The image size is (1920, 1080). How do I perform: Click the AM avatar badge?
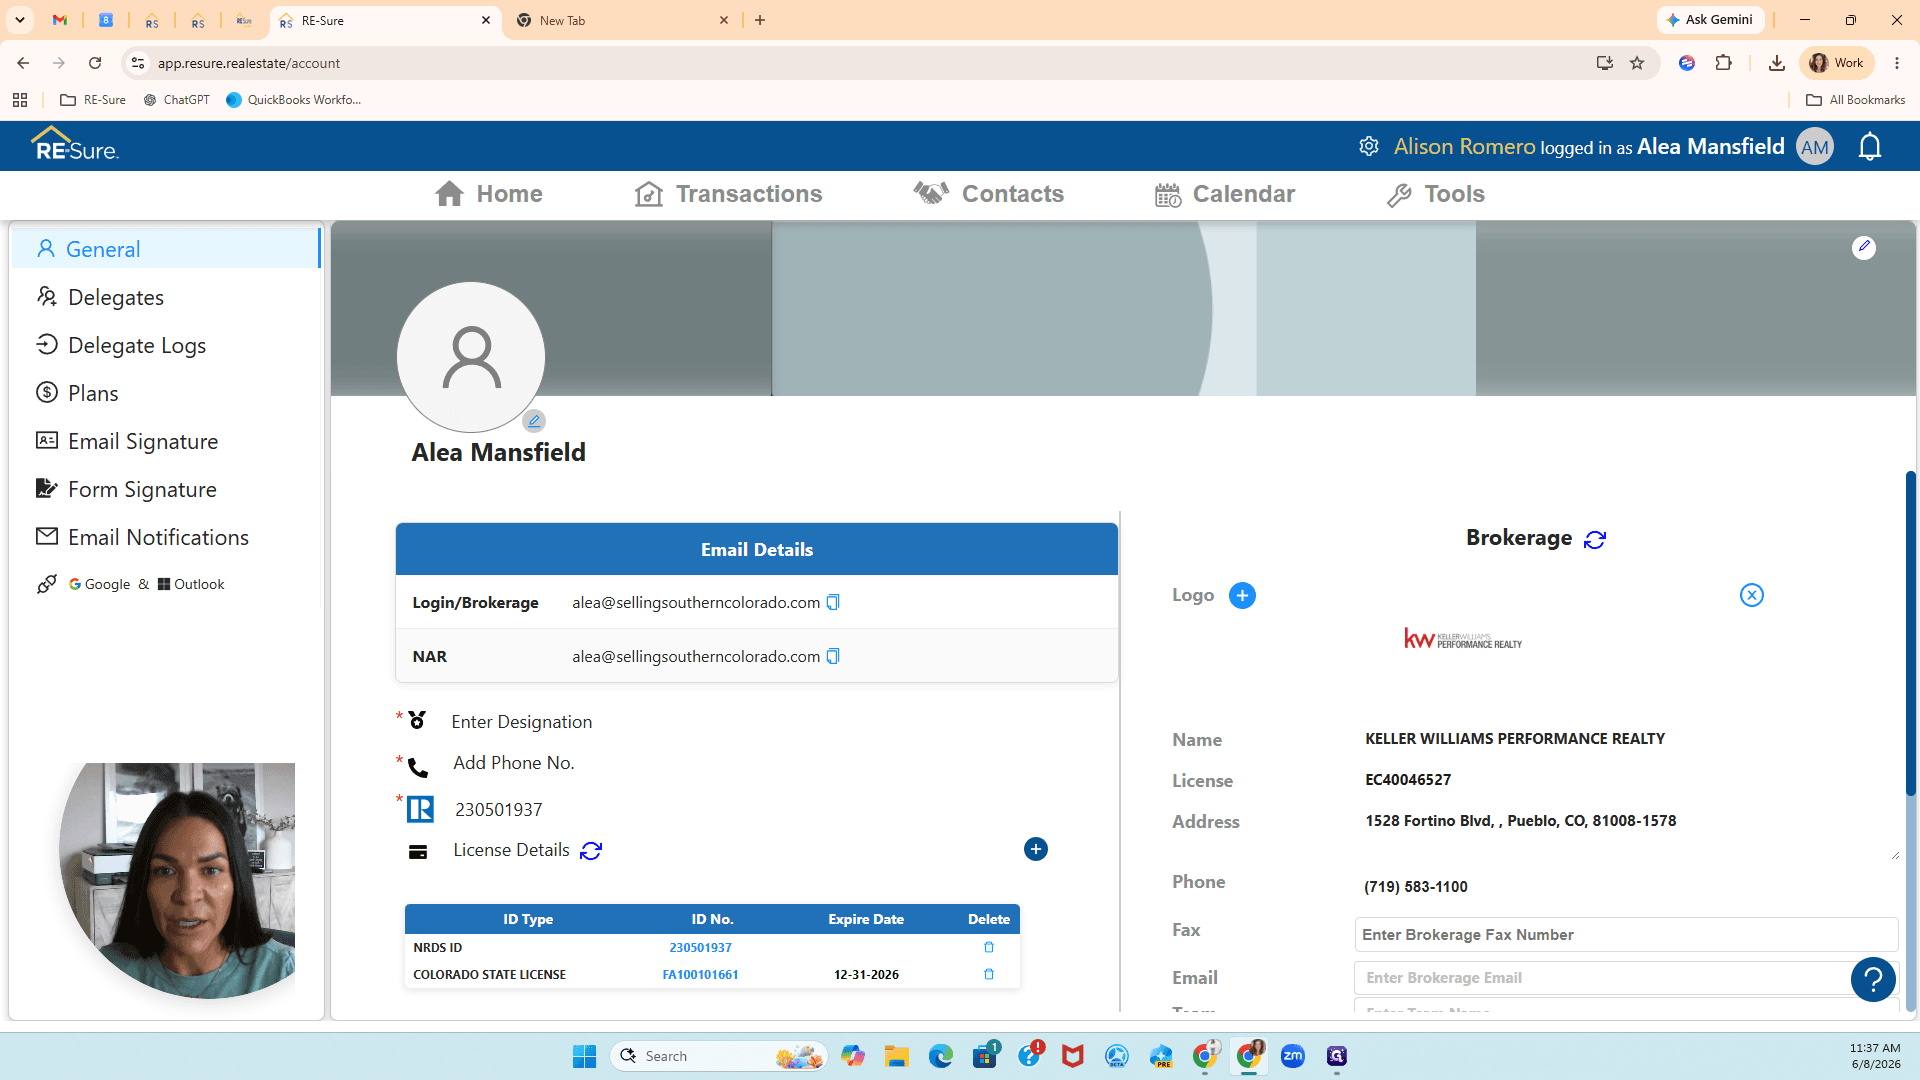(1815, 147)
